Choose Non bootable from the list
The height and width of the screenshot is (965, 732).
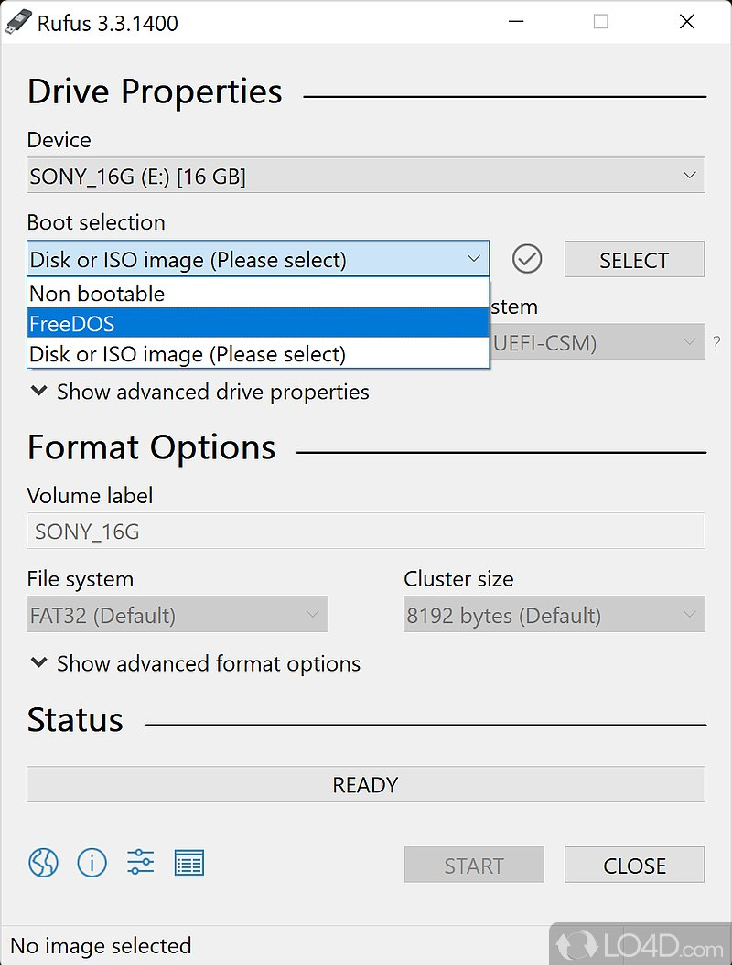(258, 293)
